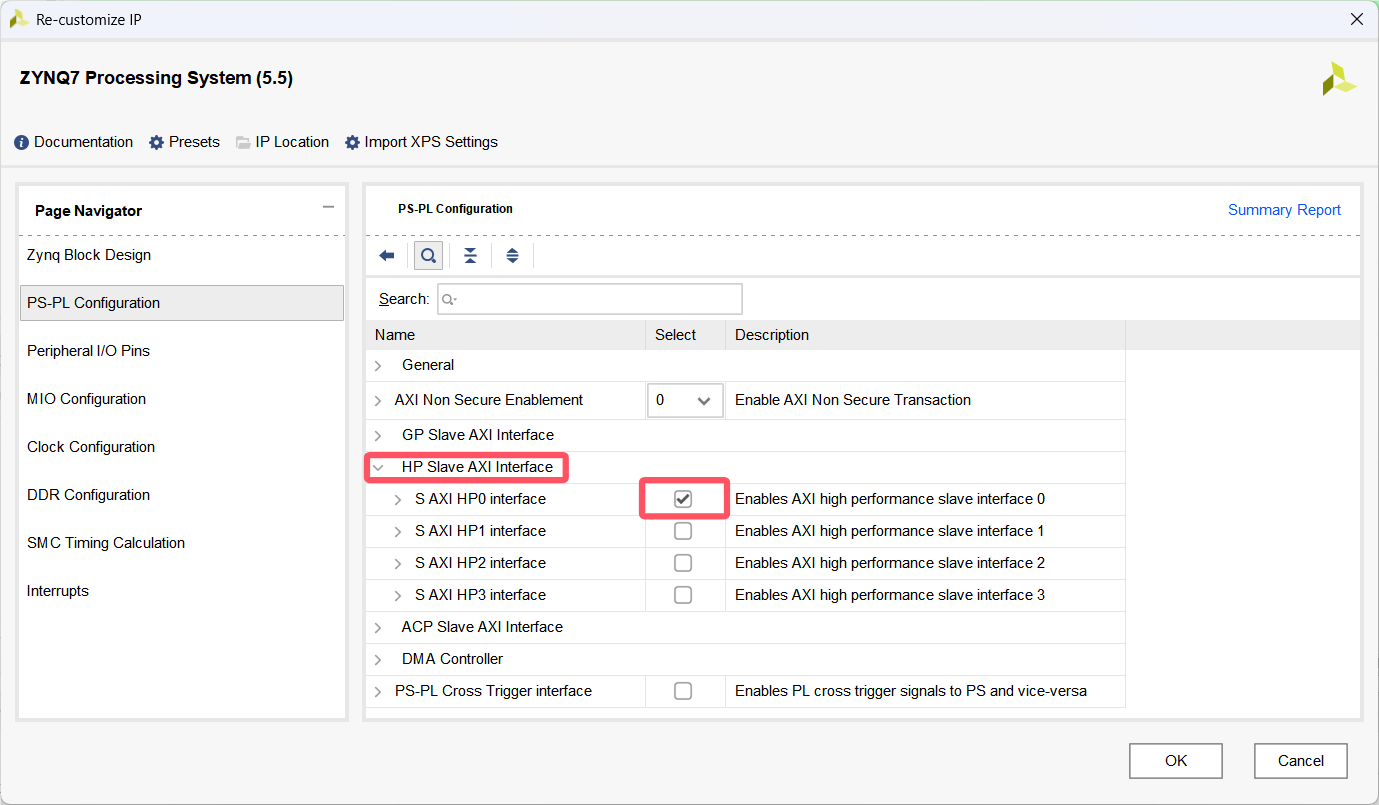Expand the General tree row
Image resolution: width=1379 pixels, height=805 pixels.
pos(378,366)
